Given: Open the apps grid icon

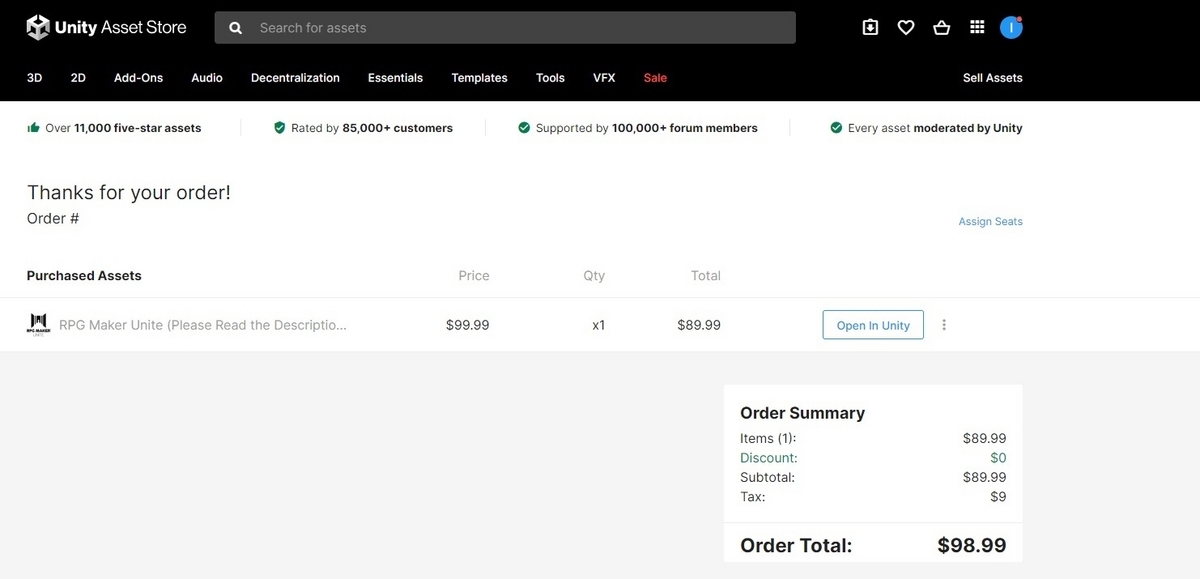Looking at the screenshot, I should click(x=977, y=28).
